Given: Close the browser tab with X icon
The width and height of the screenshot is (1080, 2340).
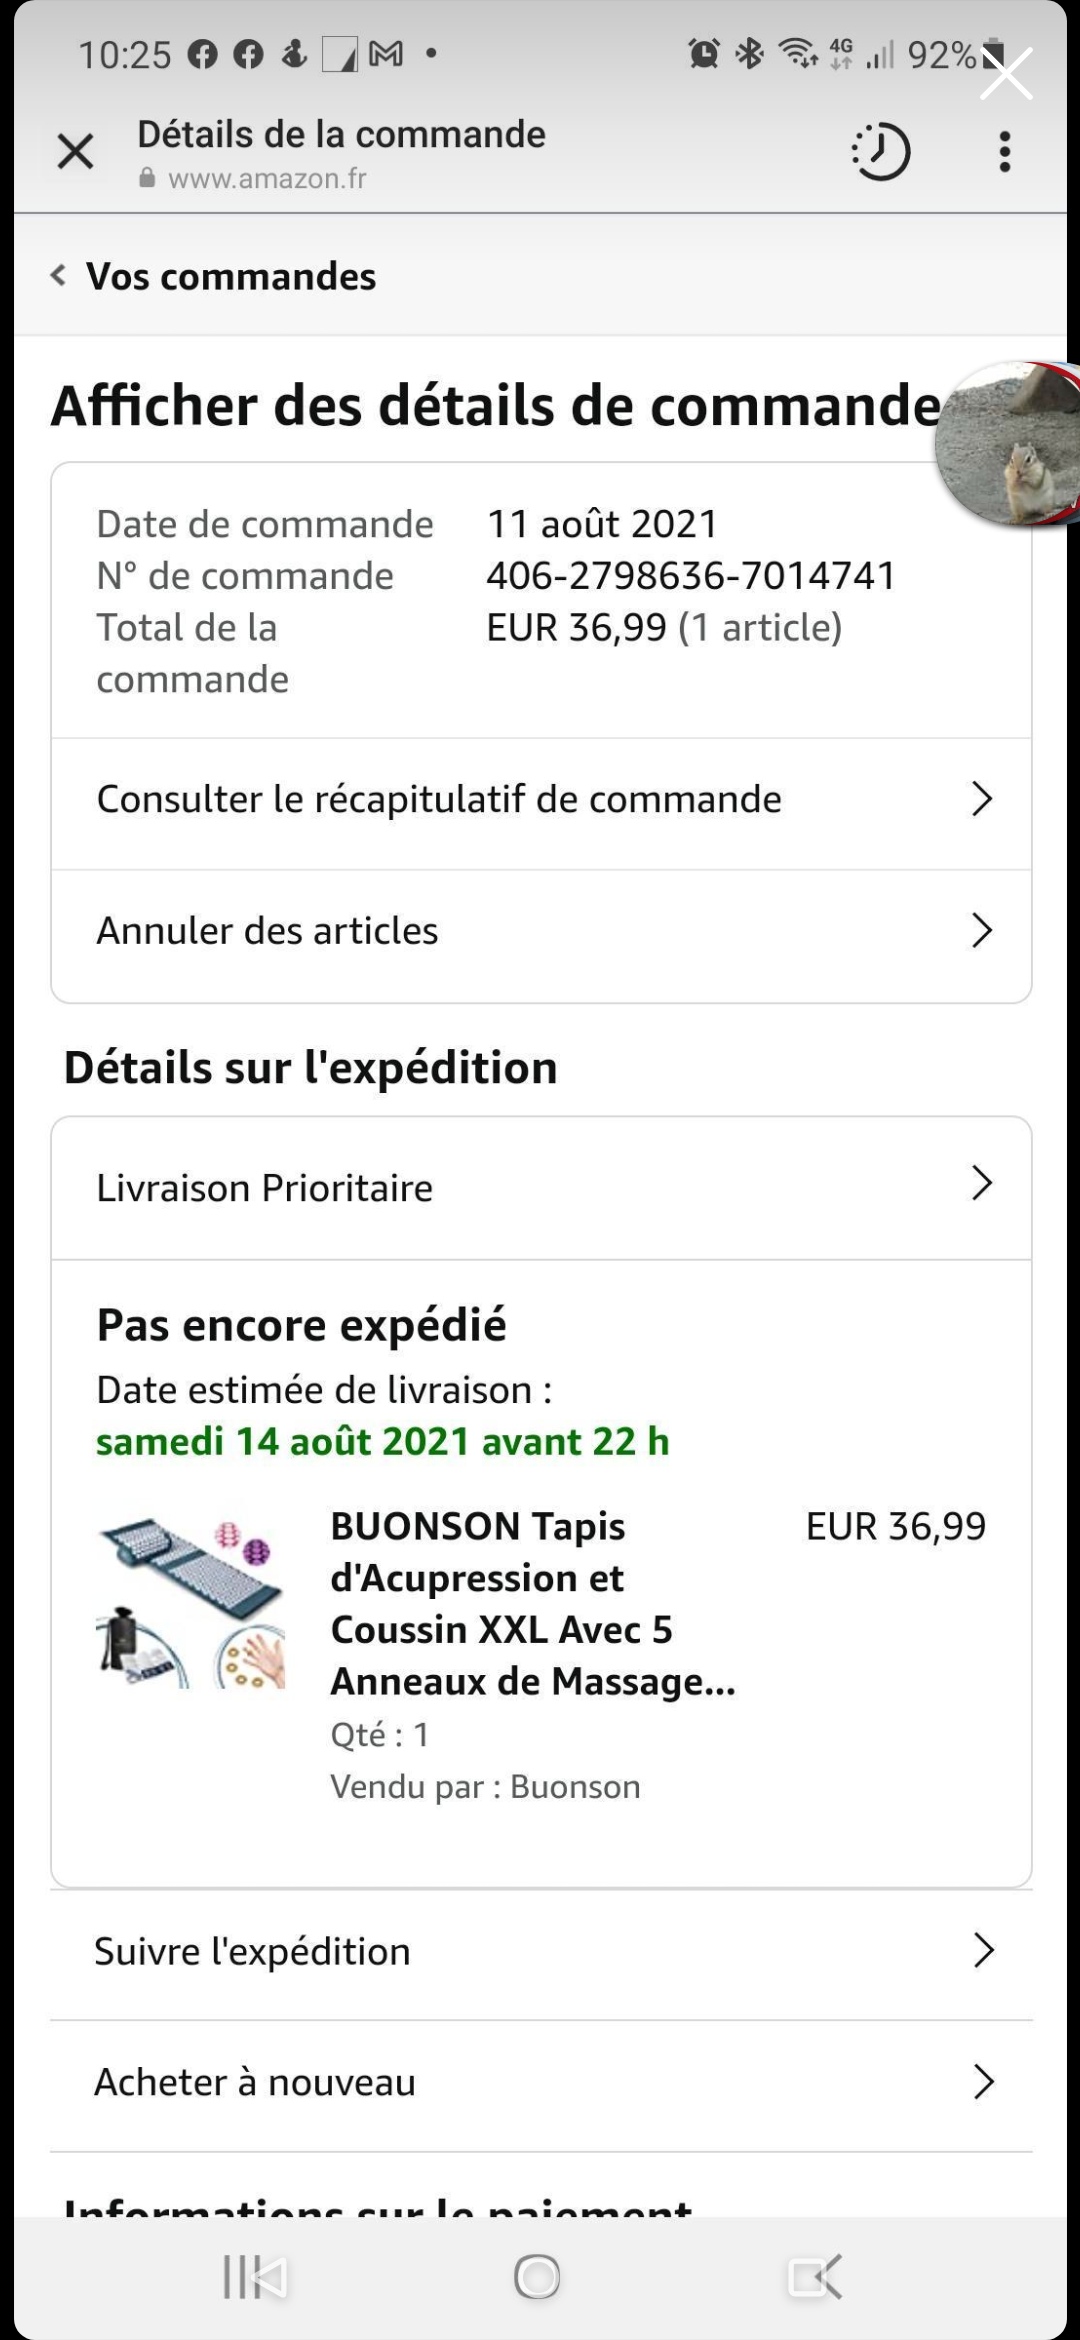Looking at the screenshot, I should (75, 152).
